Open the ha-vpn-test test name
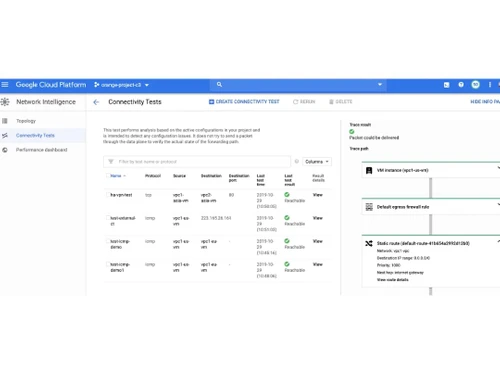This screenshot has width=500, height=375. 121,195
